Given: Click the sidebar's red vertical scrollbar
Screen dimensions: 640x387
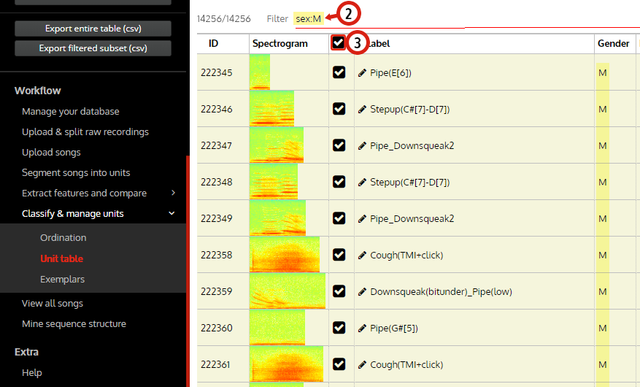Looking at the screenshot, I should pos(188,271).
